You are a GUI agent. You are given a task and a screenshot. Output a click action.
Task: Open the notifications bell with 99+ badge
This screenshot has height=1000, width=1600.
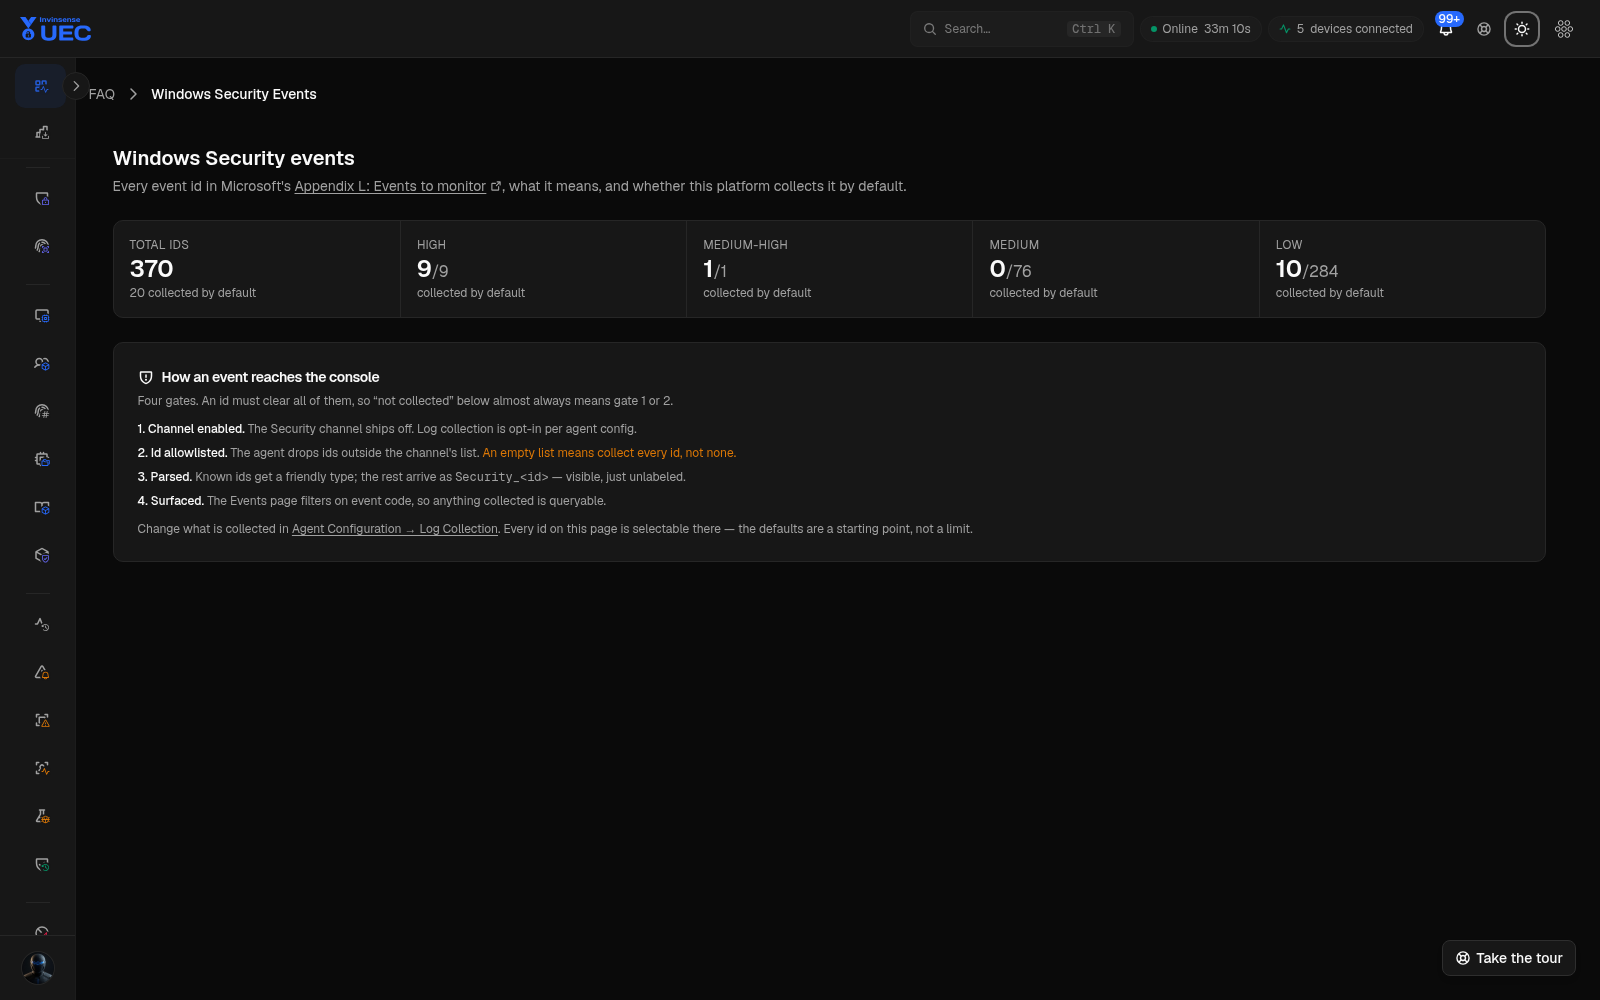(1446, 29)
